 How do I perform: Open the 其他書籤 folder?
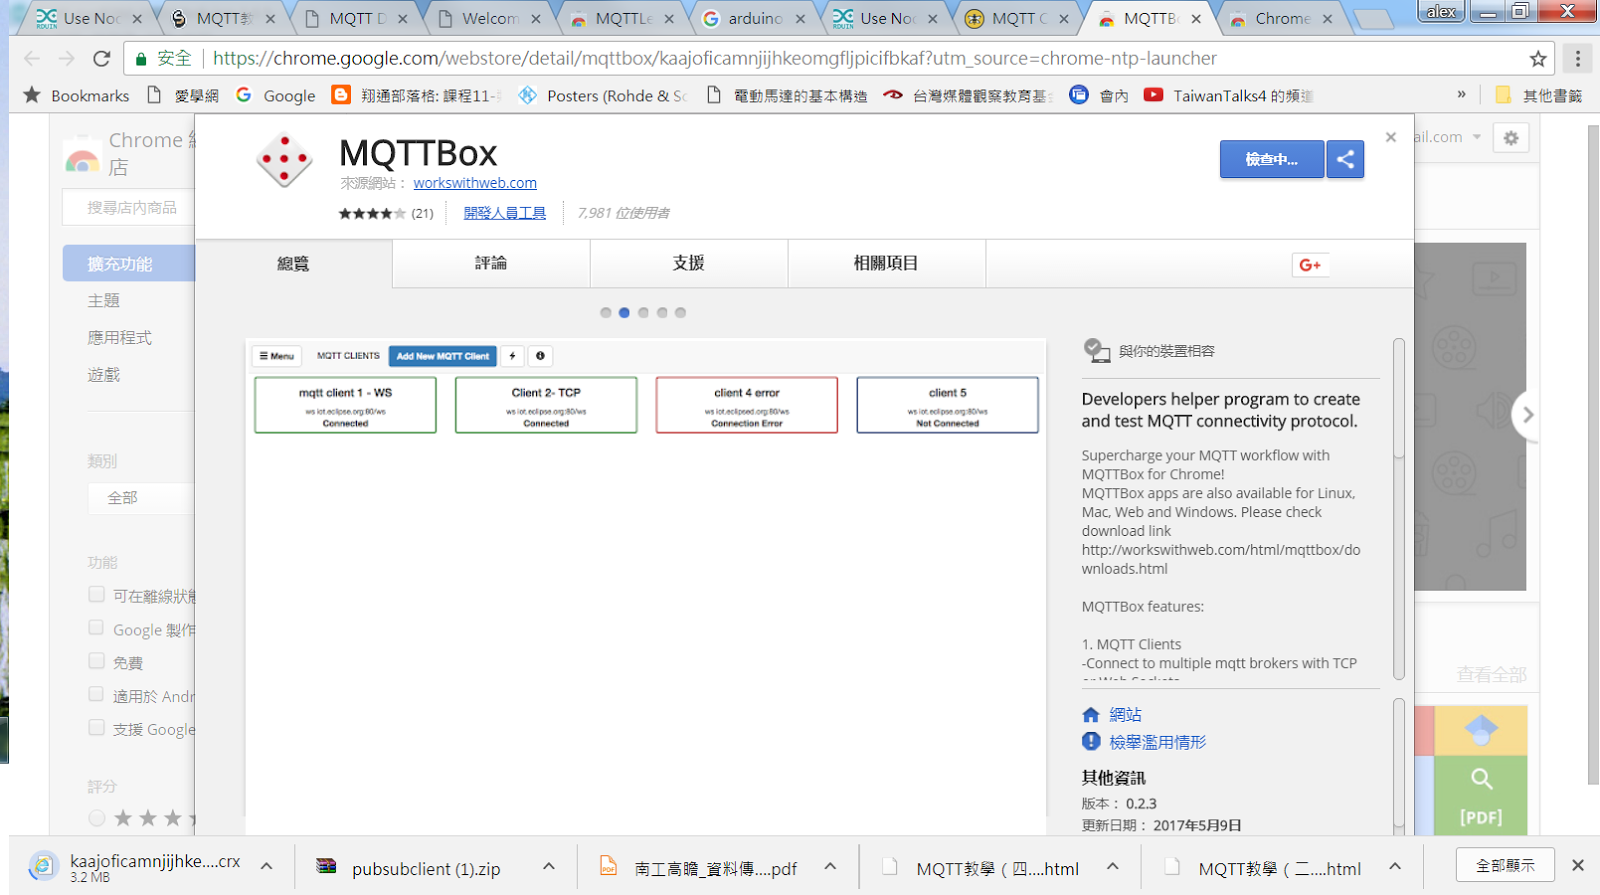(1539, 96)
